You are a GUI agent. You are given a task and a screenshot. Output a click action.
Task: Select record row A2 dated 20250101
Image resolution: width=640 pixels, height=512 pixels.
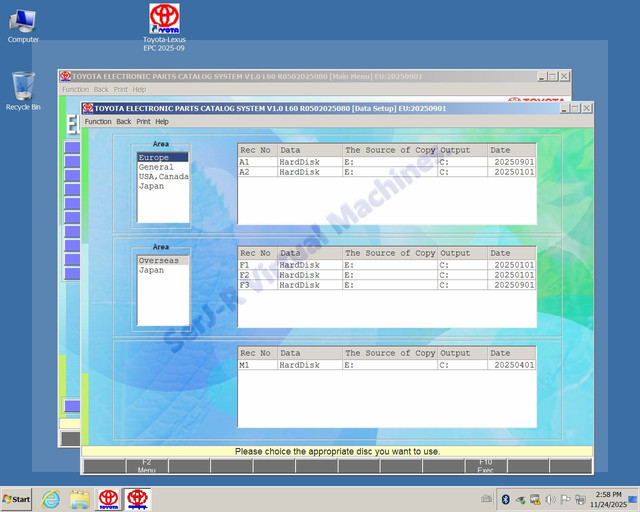click(387, 172)
